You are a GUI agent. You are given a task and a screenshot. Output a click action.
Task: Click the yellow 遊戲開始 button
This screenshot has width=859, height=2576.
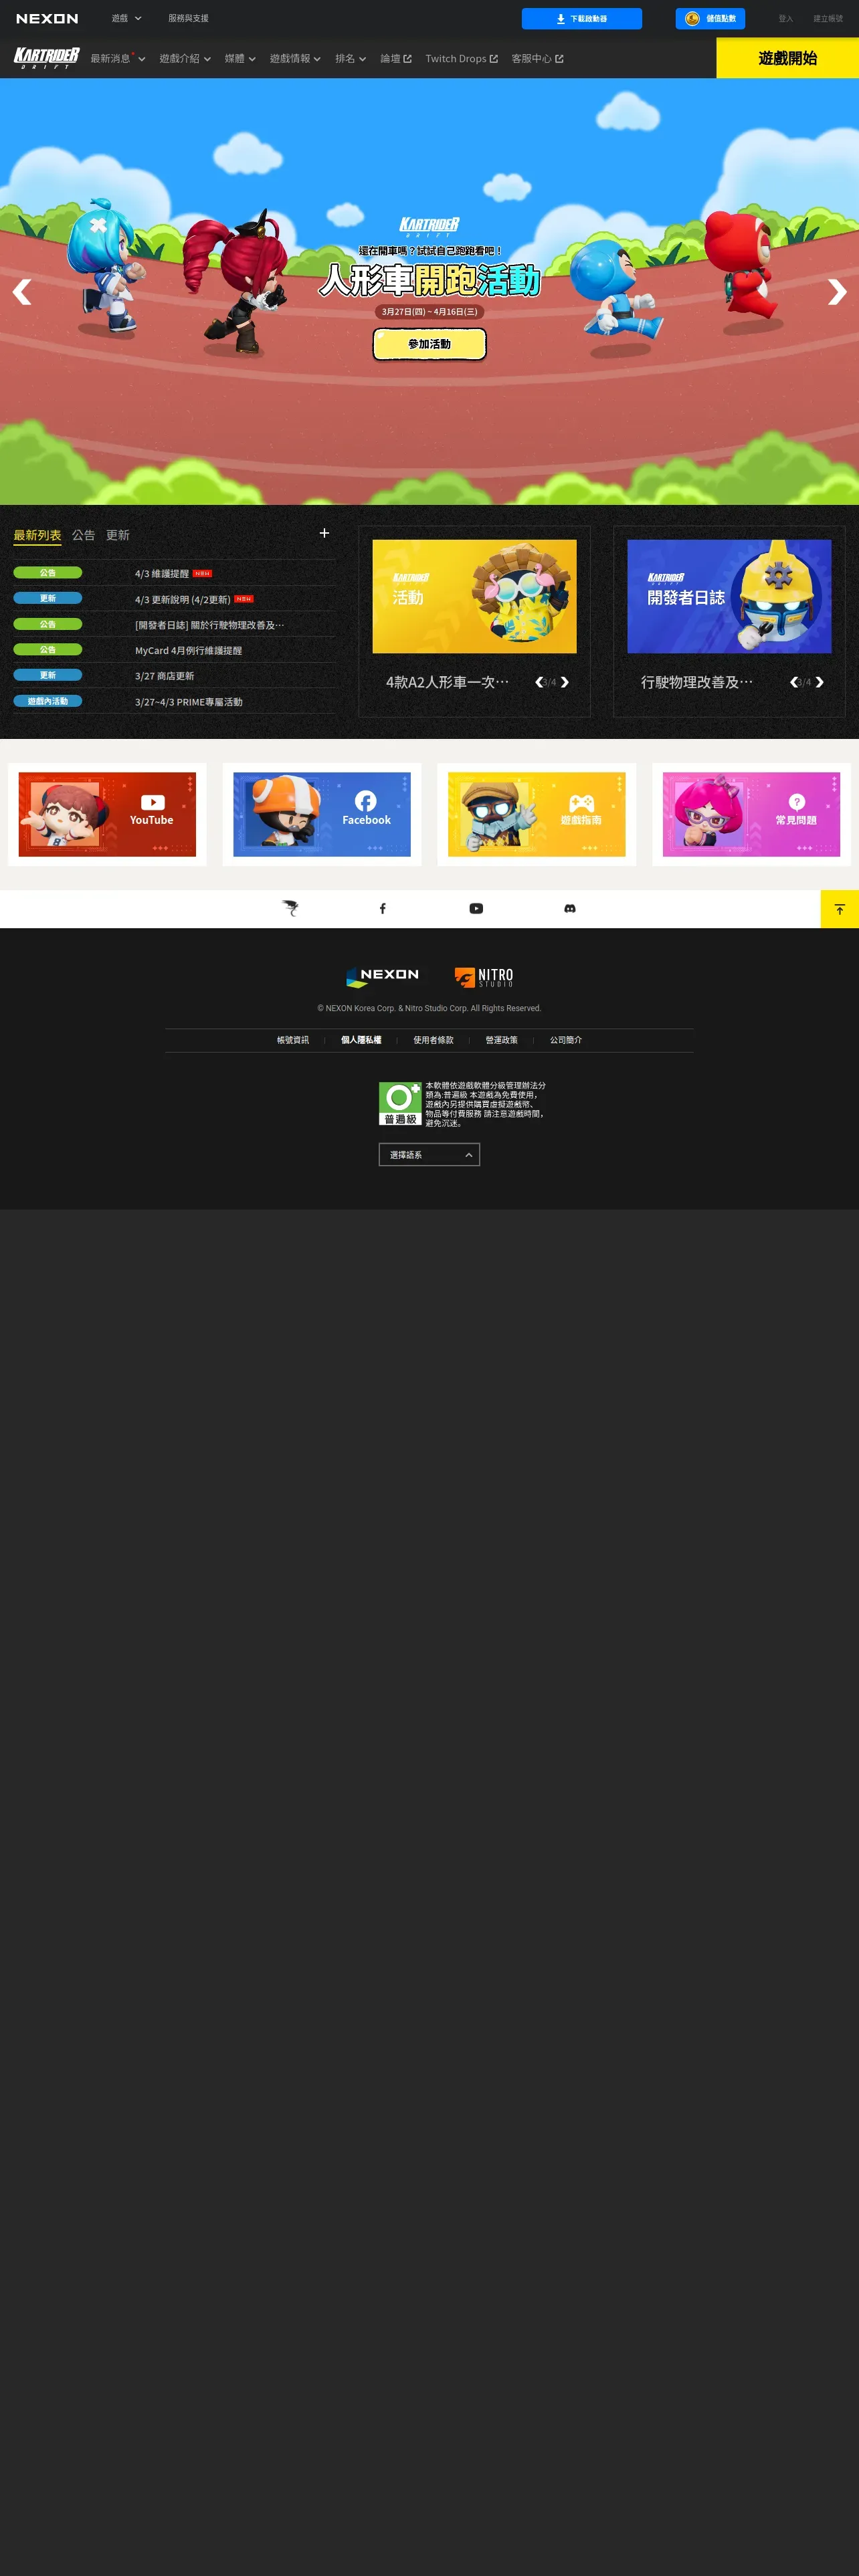788,58
